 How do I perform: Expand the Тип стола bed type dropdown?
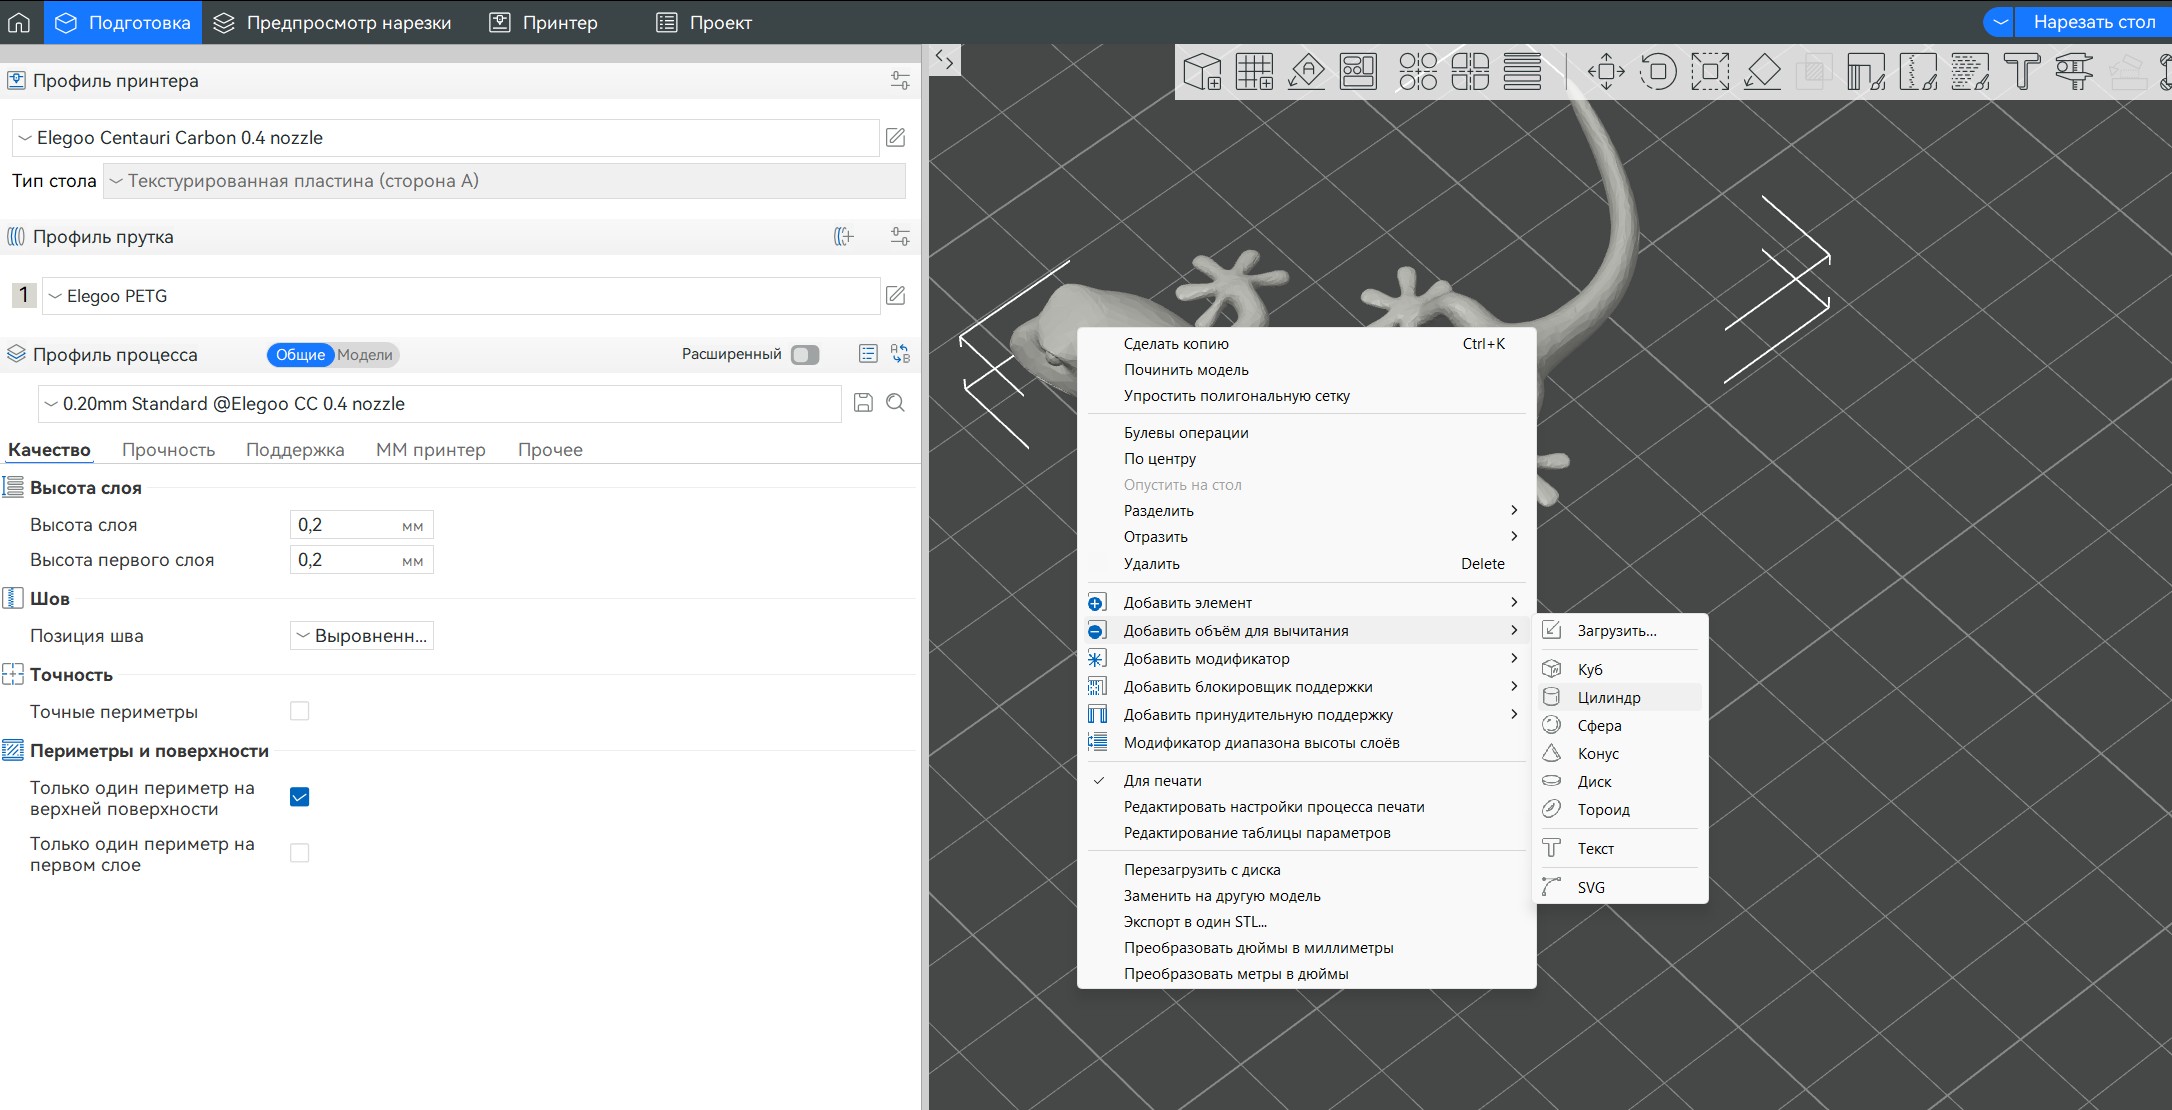[504, 181]
